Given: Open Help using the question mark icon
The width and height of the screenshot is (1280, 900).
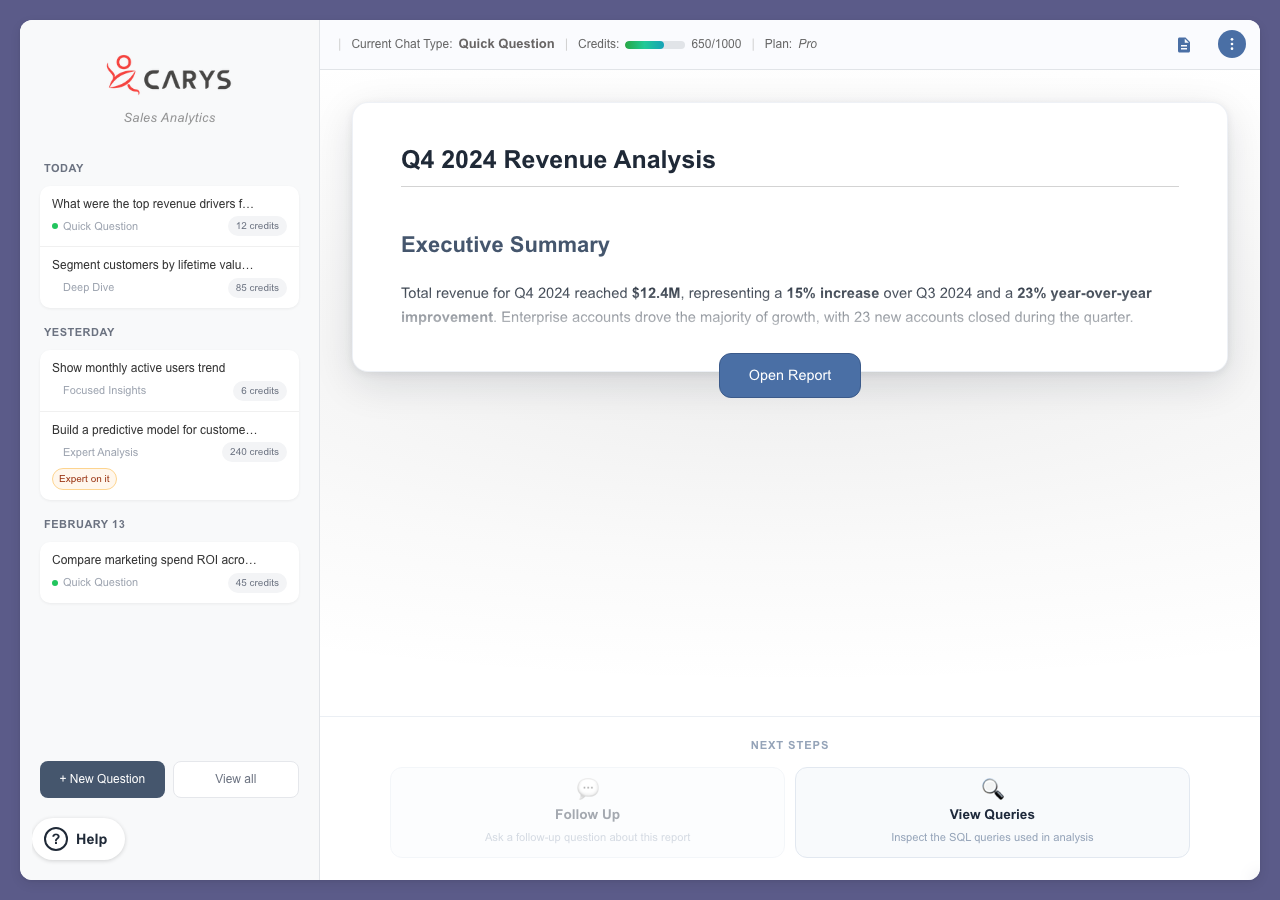Looking at the screenshot, I should [x=57, y=839].
